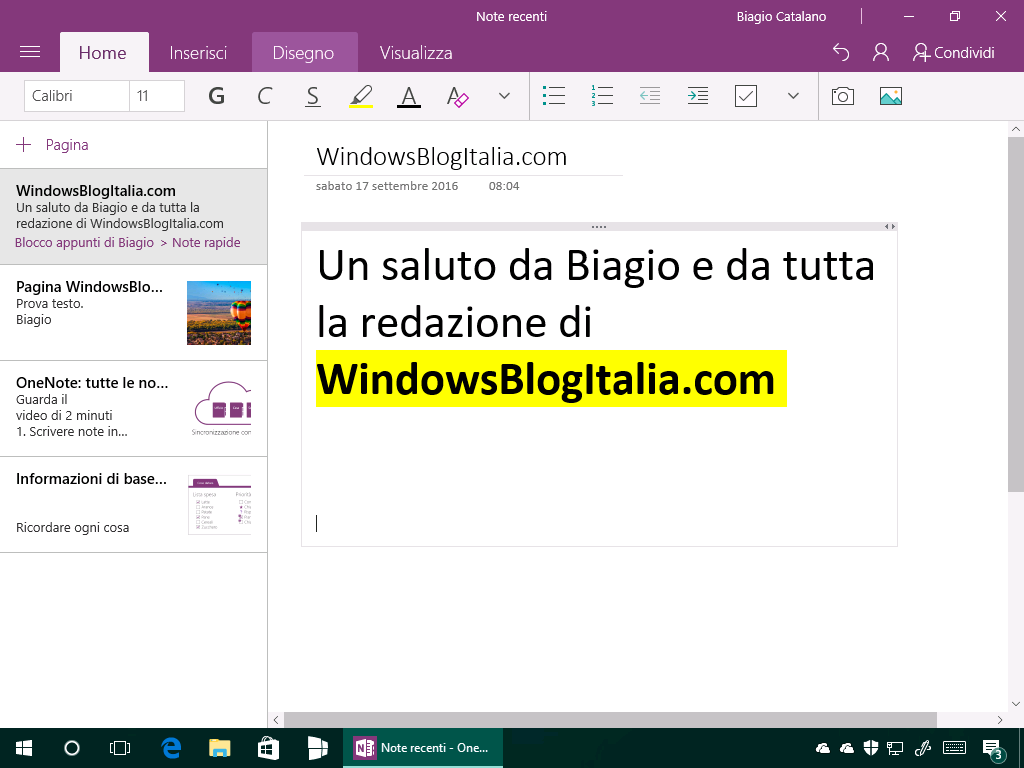Insert a picture from file
This screenshot has height=768, width=1024.
(891, 96)
